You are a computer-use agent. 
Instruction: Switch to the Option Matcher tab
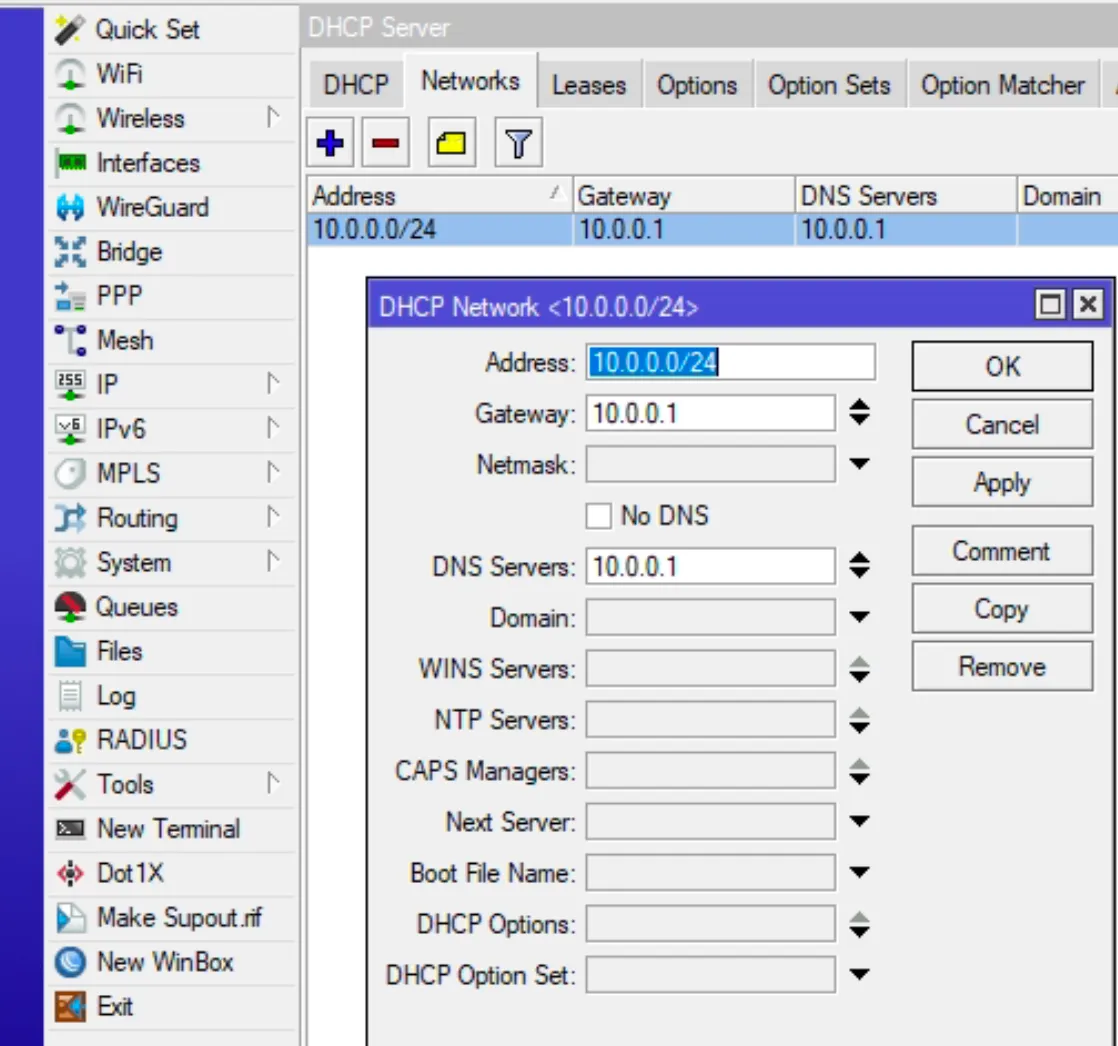[x=1002, y=85]
